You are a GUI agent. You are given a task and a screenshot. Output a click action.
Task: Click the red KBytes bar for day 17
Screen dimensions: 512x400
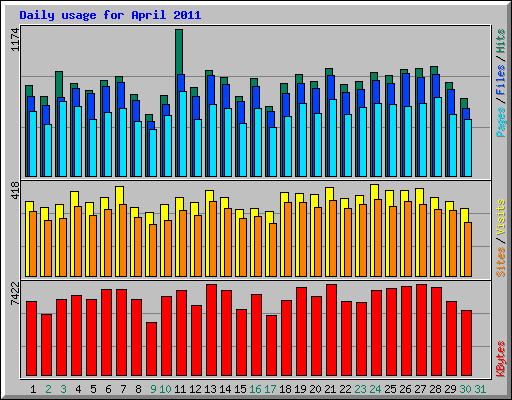point(271,345)
